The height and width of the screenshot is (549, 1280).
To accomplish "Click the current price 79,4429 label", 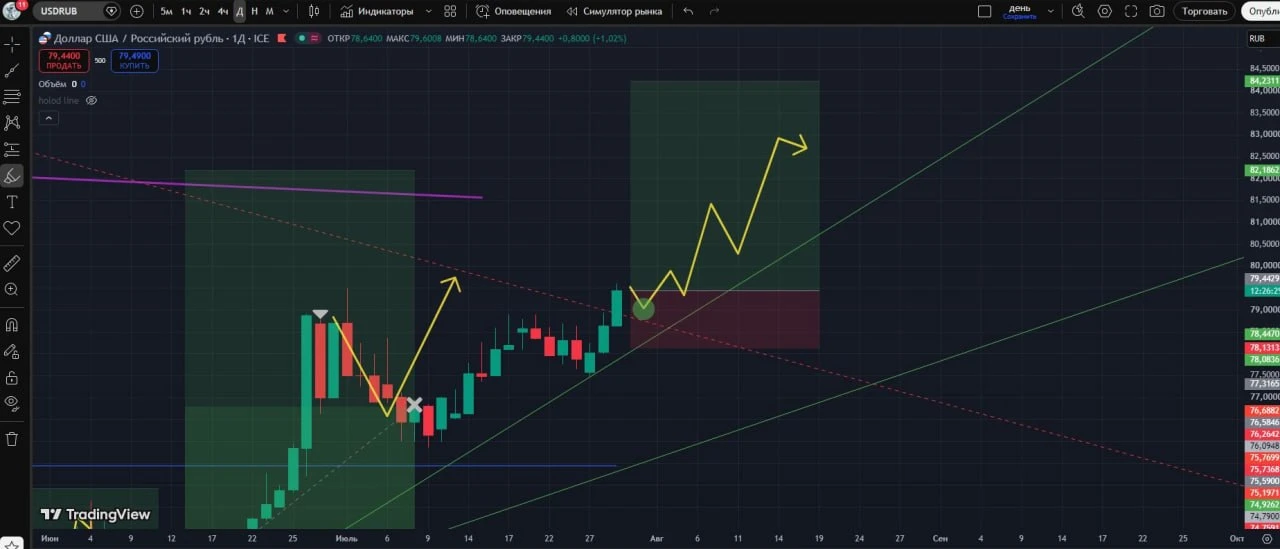I will [x=1264, y=278].
